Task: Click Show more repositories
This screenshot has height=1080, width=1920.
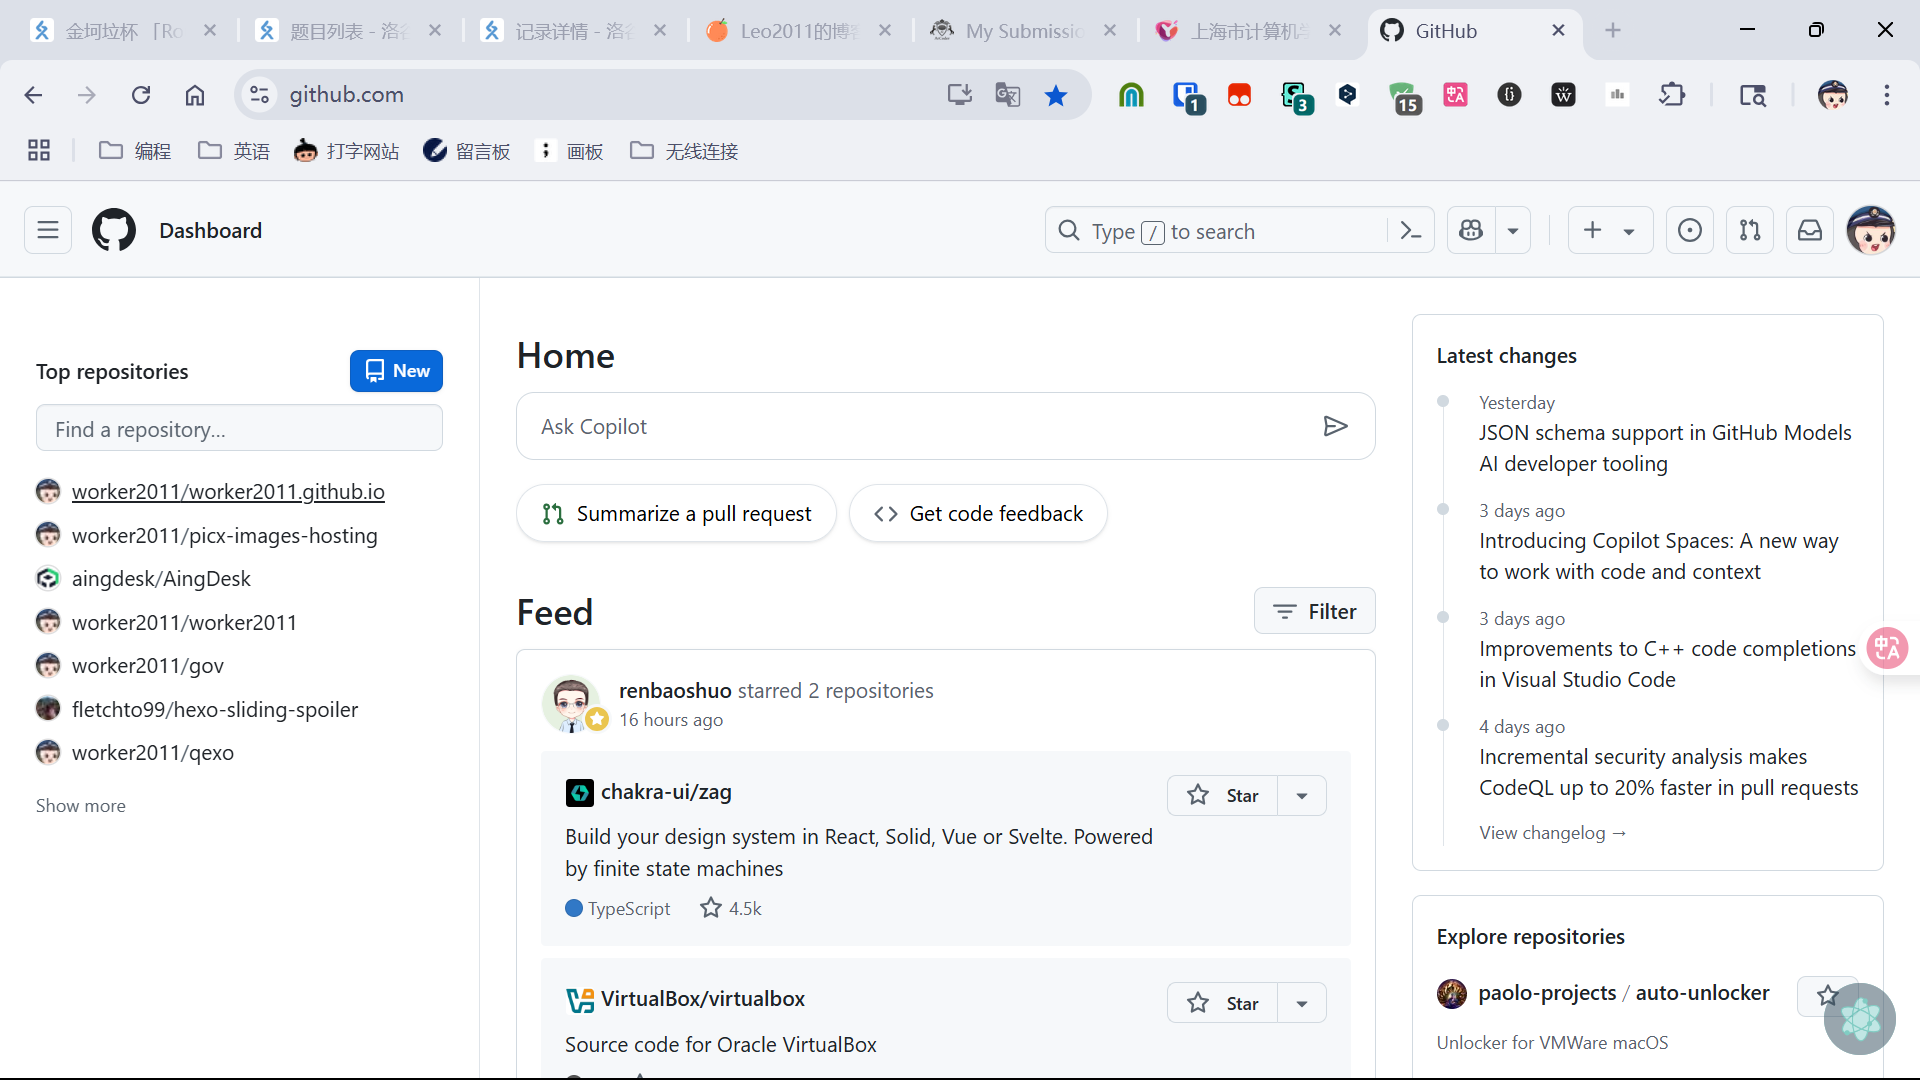Action: [81, 805]
